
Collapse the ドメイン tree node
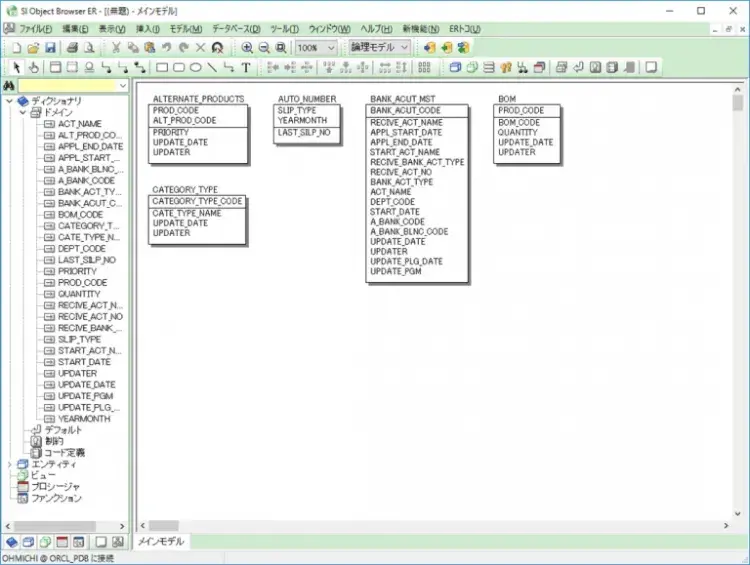[22, 112]
